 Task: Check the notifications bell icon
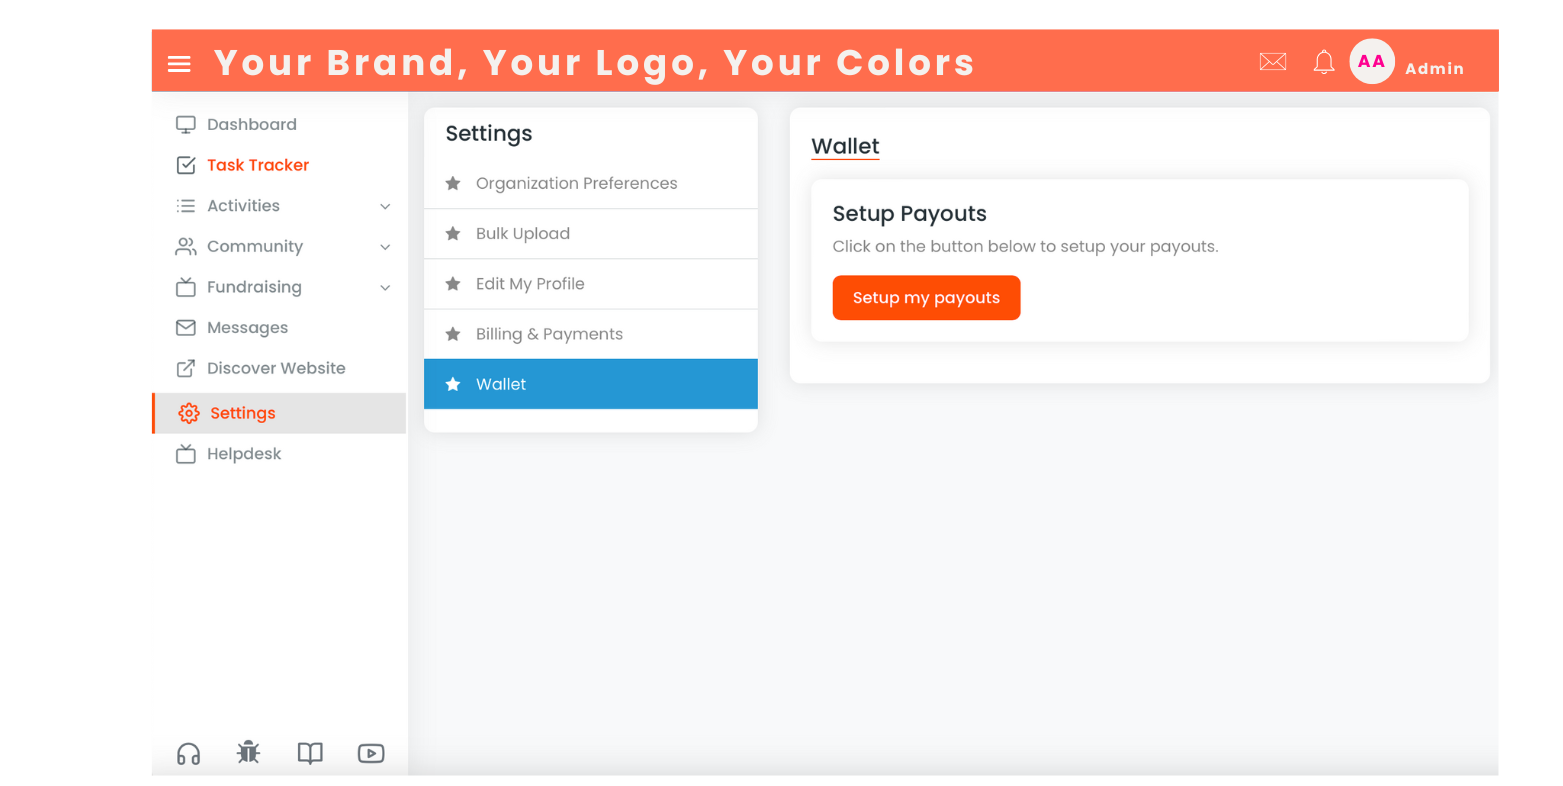[1324, 62]
